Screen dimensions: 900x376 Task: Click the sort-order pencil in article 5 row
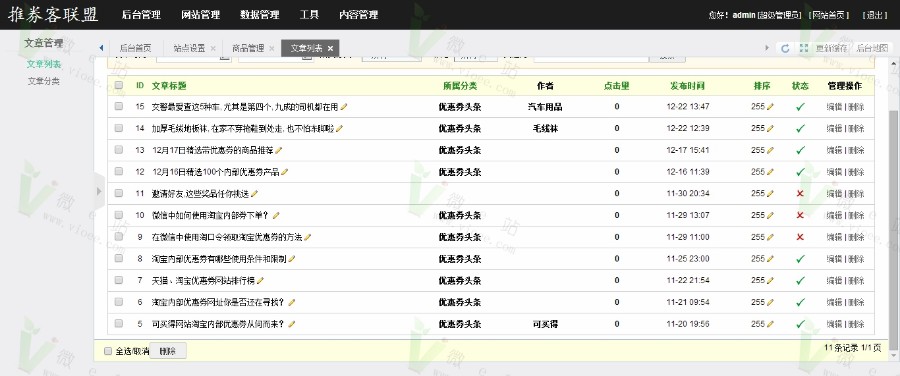click(770, 324)
